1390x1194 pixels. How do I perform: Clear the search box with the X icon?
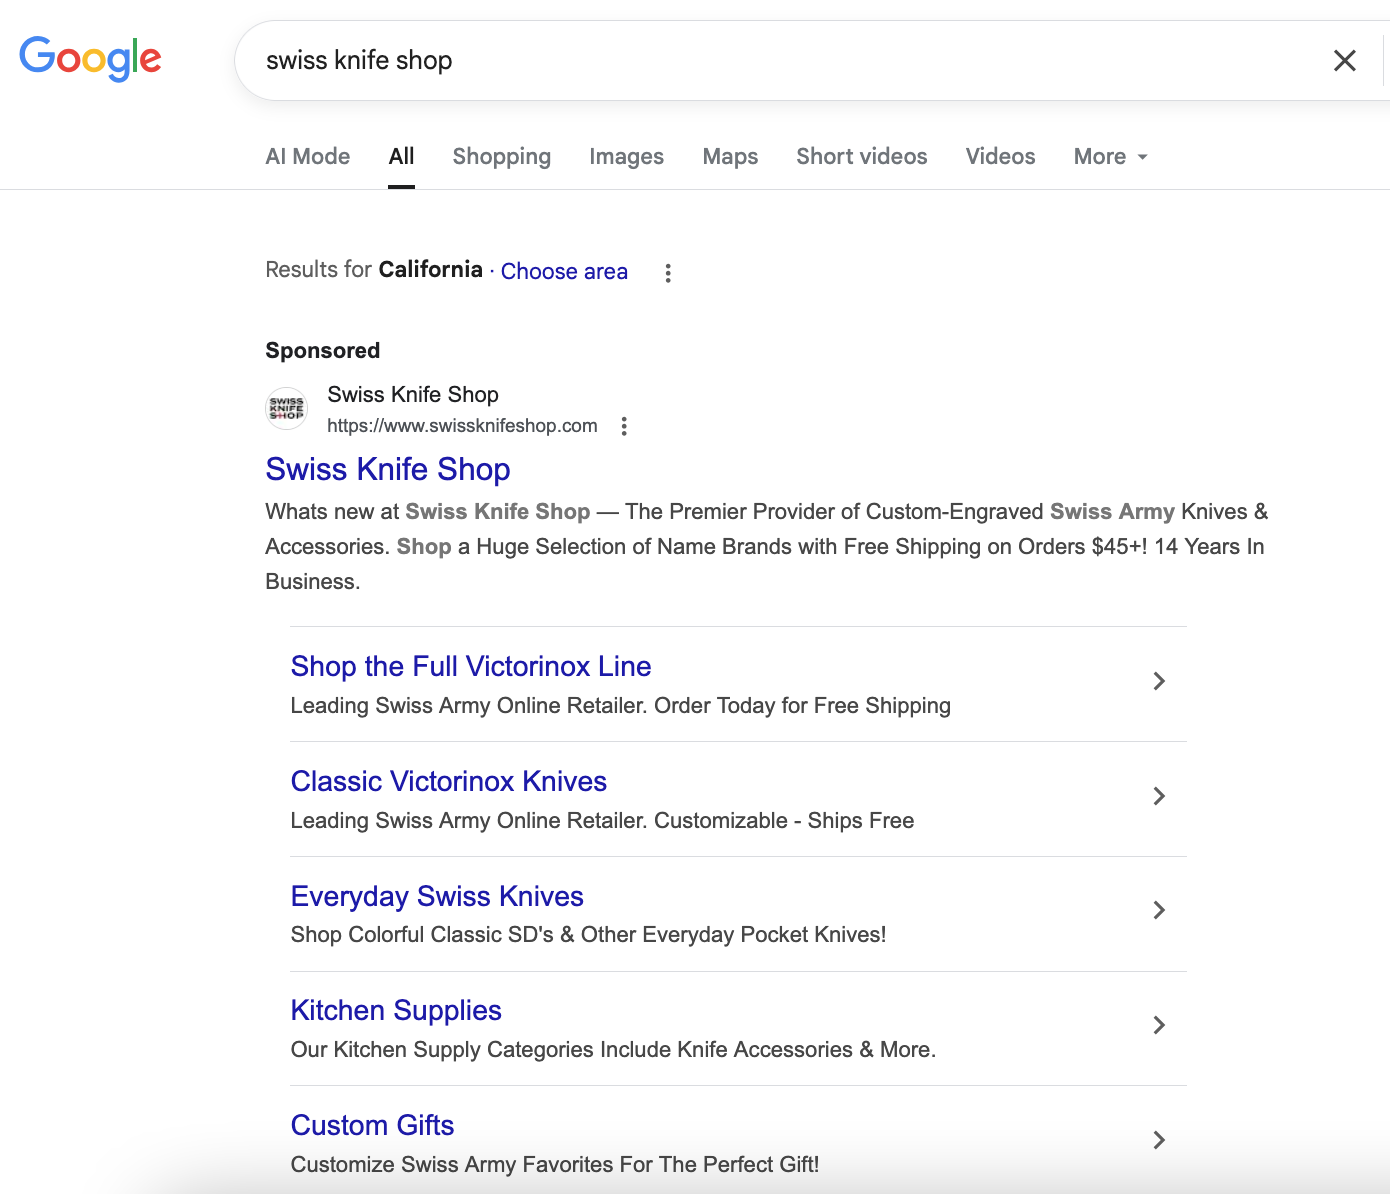coord(1345,61)
